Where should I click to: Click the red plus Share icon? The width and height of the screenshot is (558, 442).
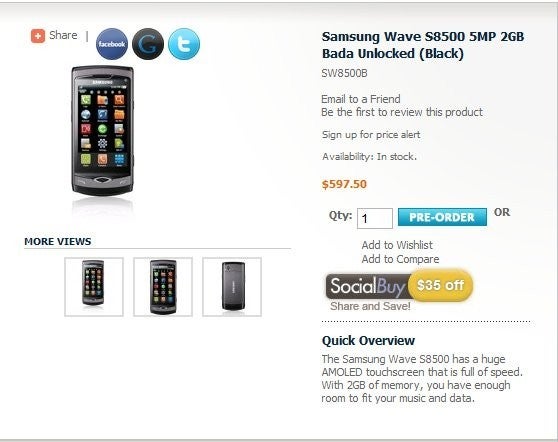pyautogui.click(x=38, y=36)
